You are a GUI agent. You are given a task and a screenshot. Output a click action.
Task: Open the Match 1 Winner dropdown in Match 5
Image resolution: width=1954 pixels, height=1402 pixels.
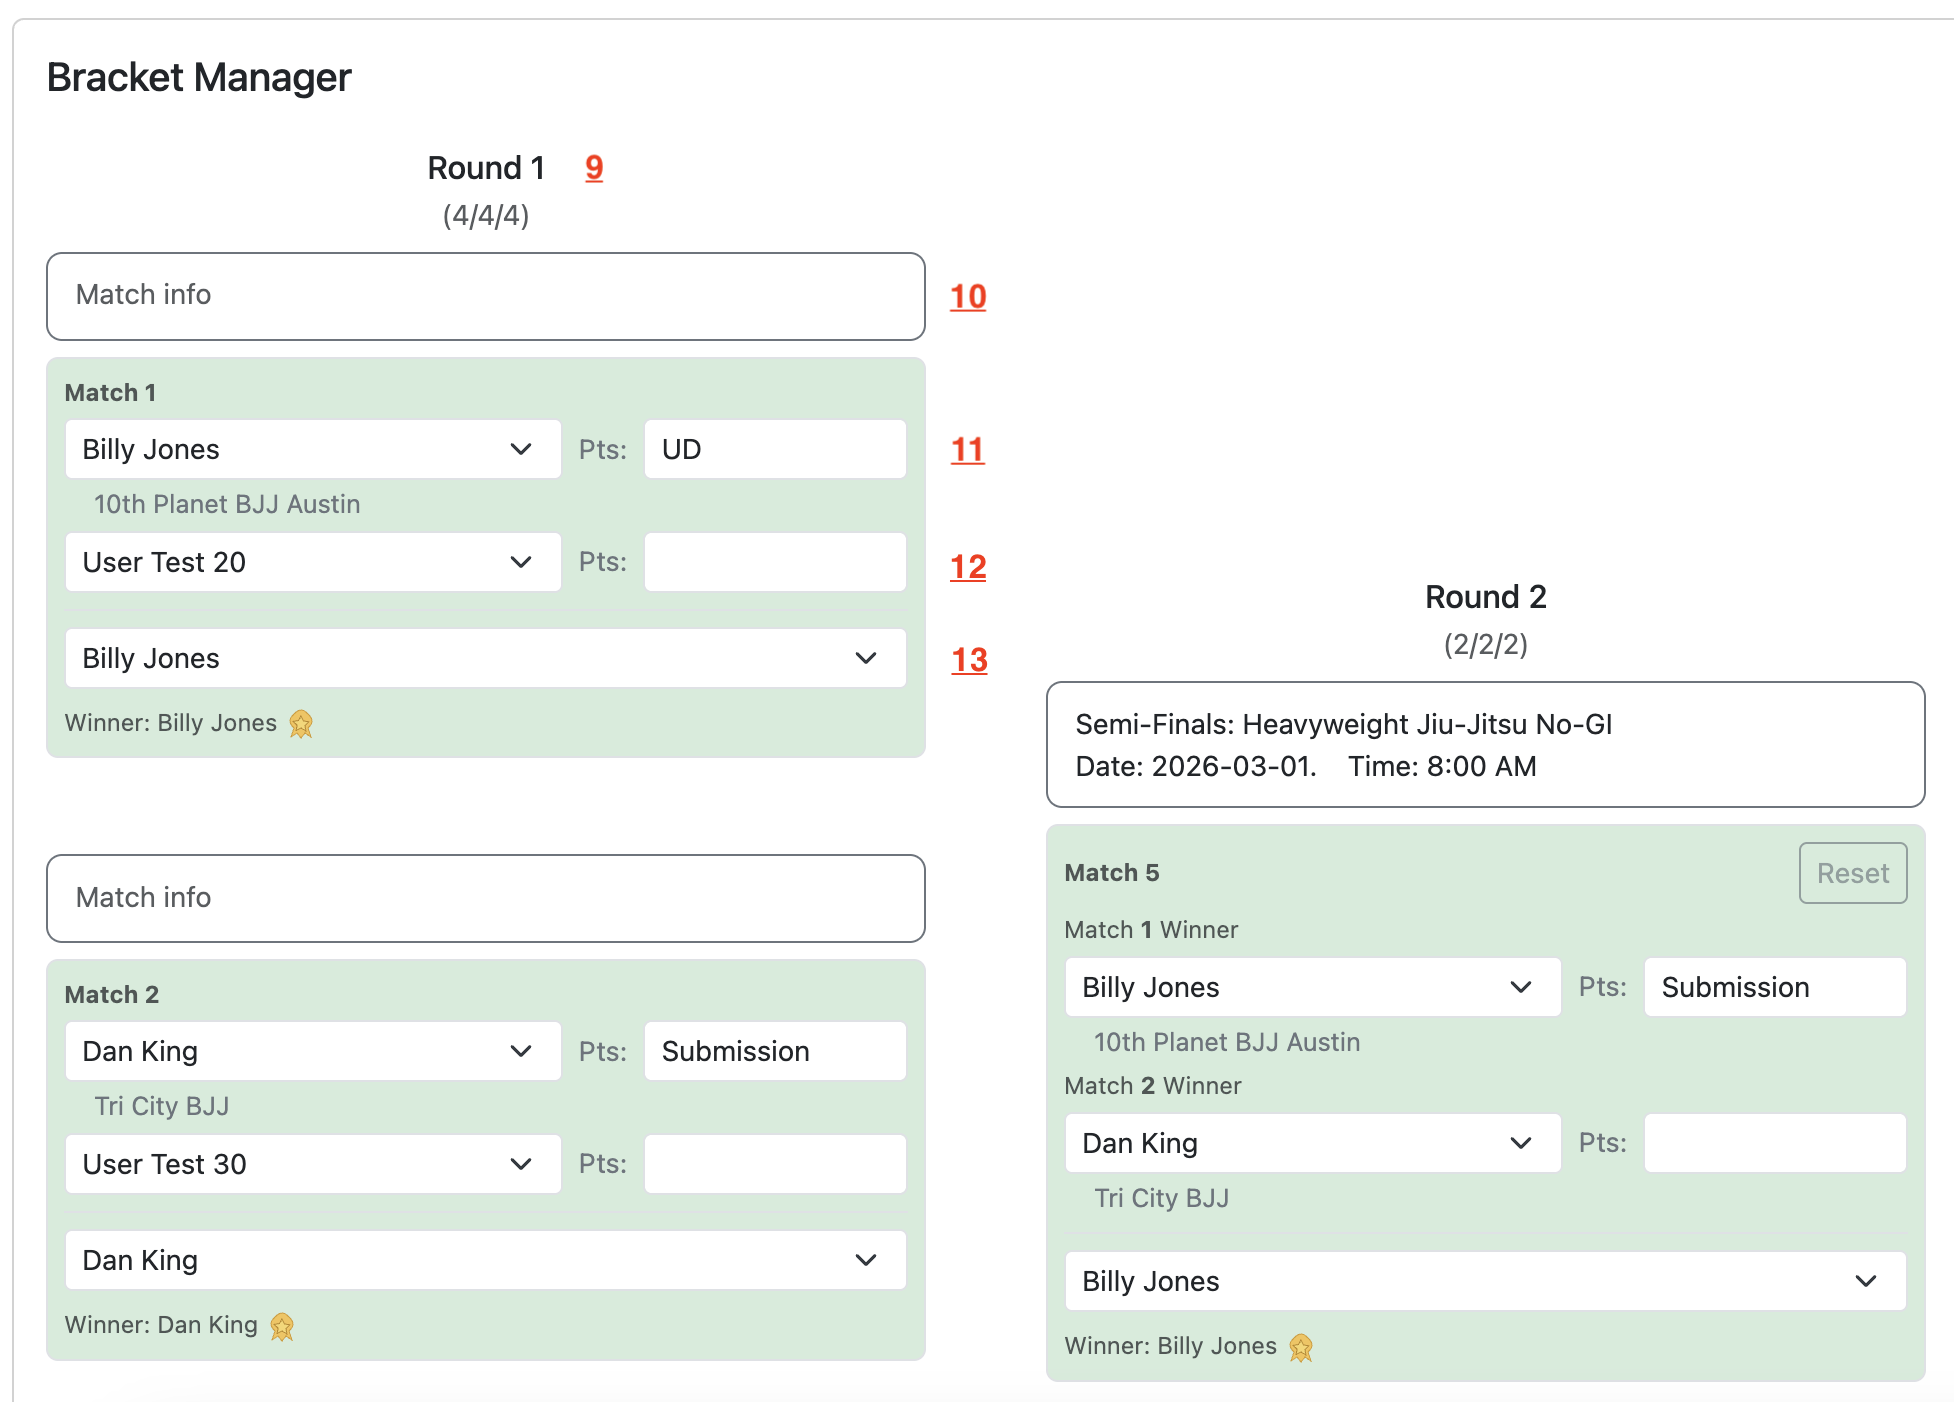tap(1312, 987)
